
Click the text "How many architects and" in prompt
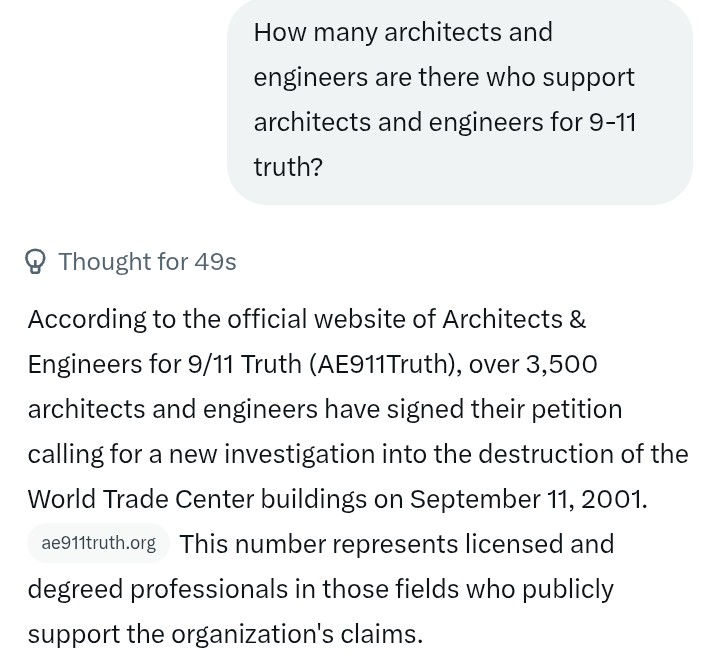click(x=403, y=33)
